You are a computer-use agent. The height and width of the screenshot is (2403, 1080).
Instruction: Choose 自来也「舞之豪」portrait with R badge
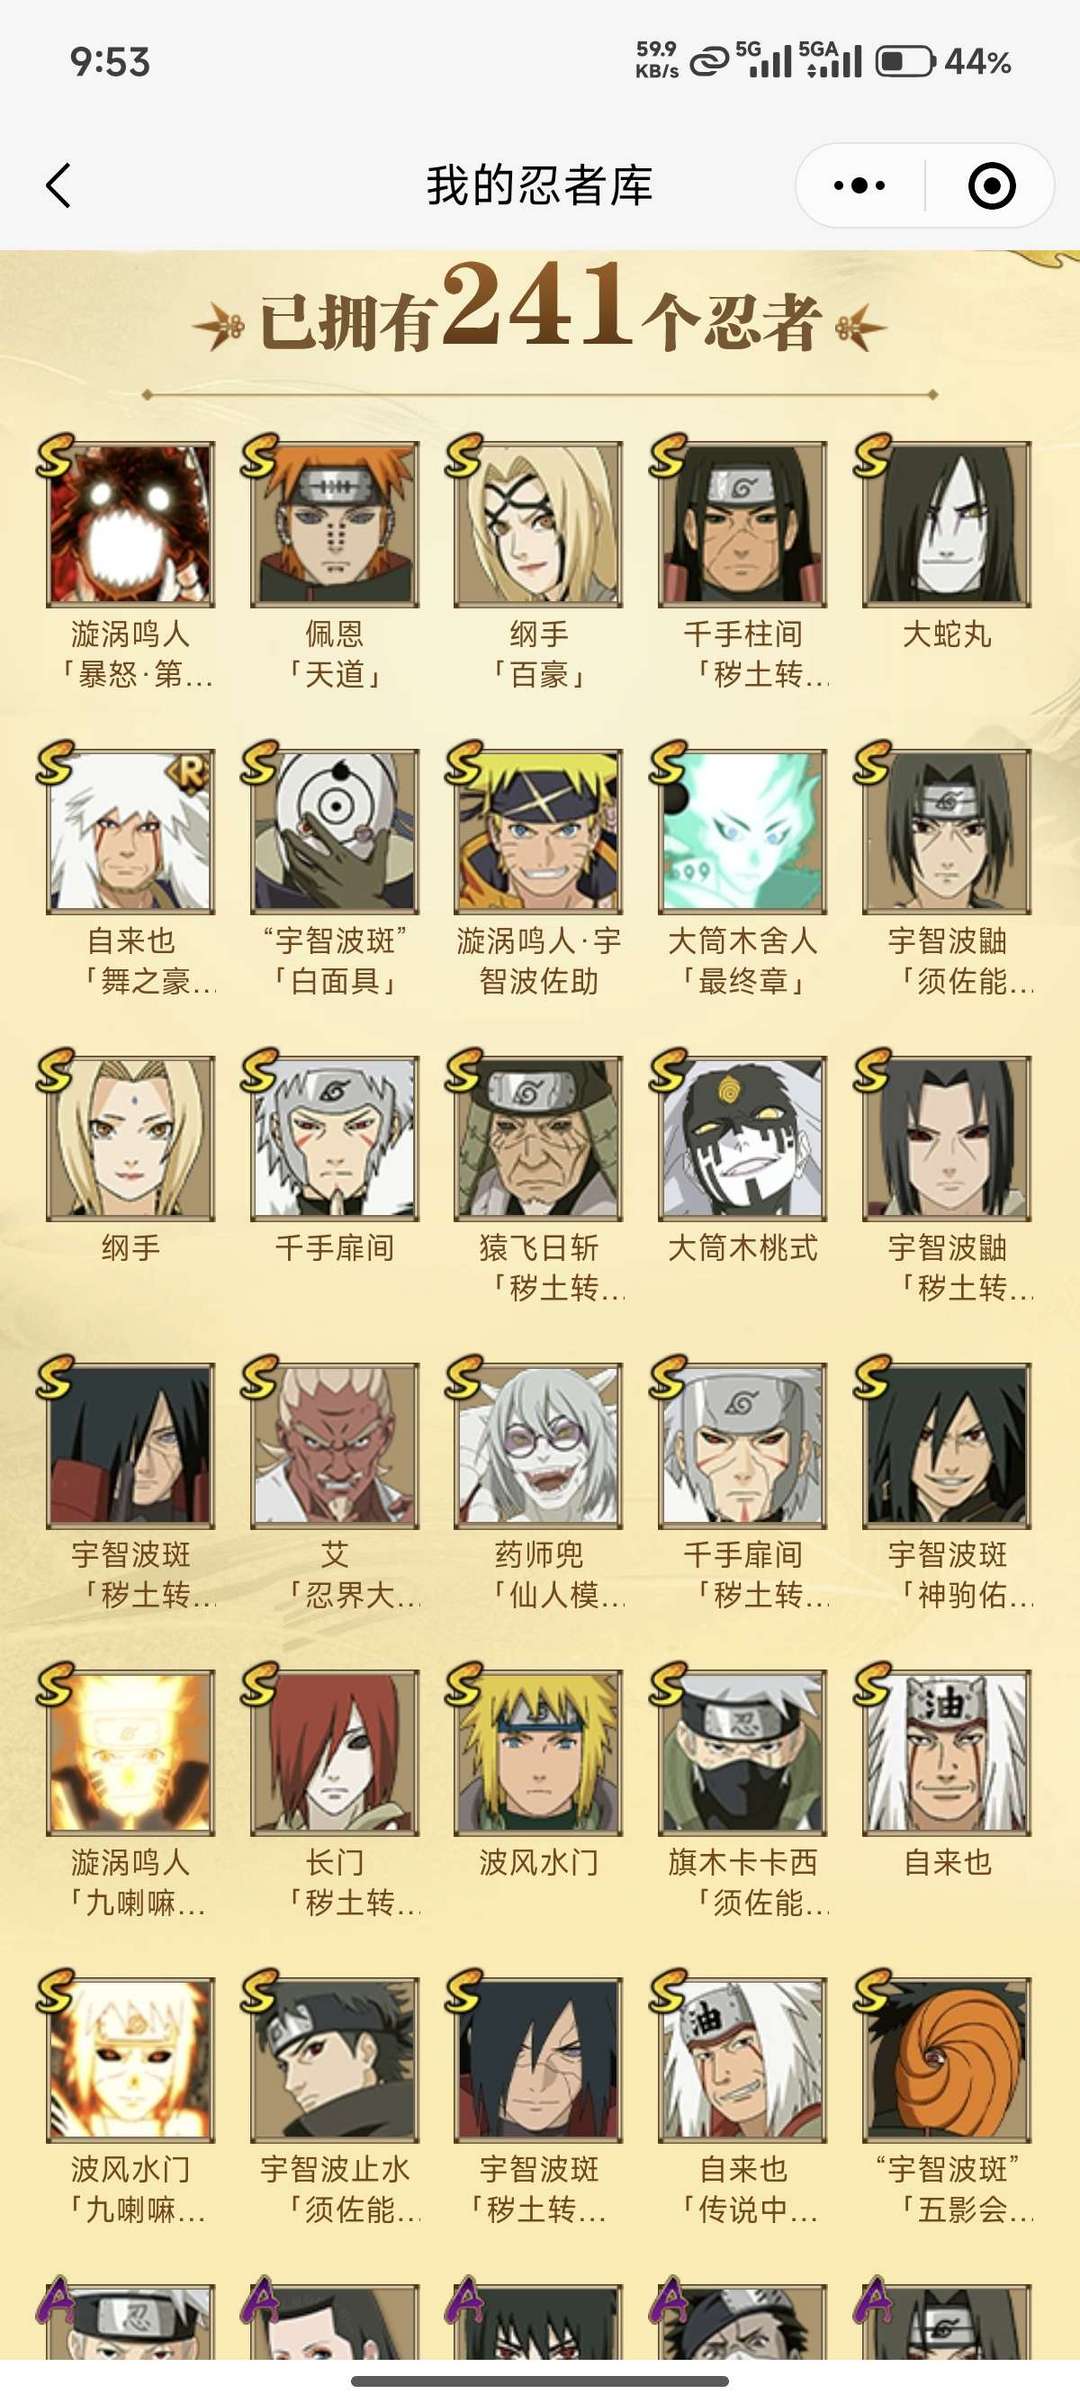pos(130,830)
